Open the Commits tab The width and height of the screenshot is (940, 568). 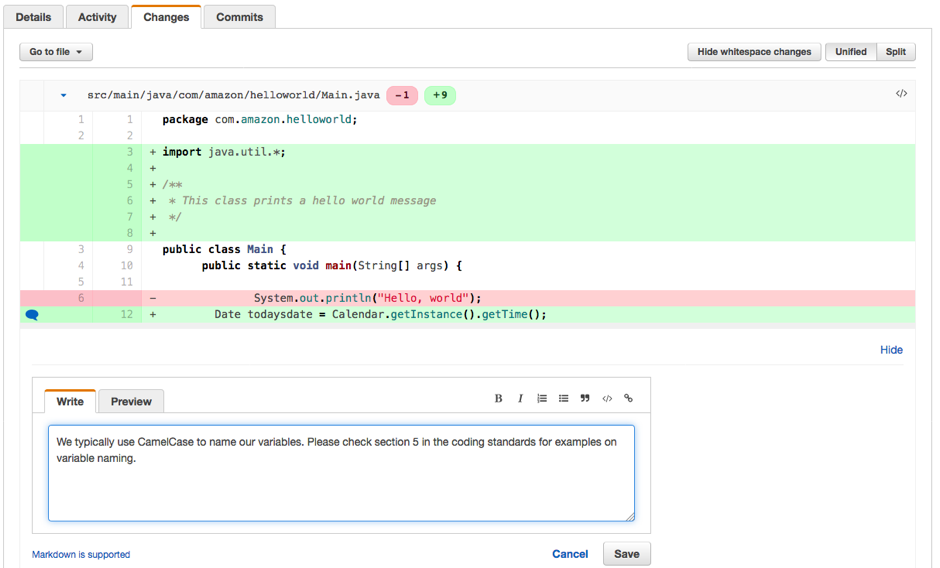tap(240, 17)
